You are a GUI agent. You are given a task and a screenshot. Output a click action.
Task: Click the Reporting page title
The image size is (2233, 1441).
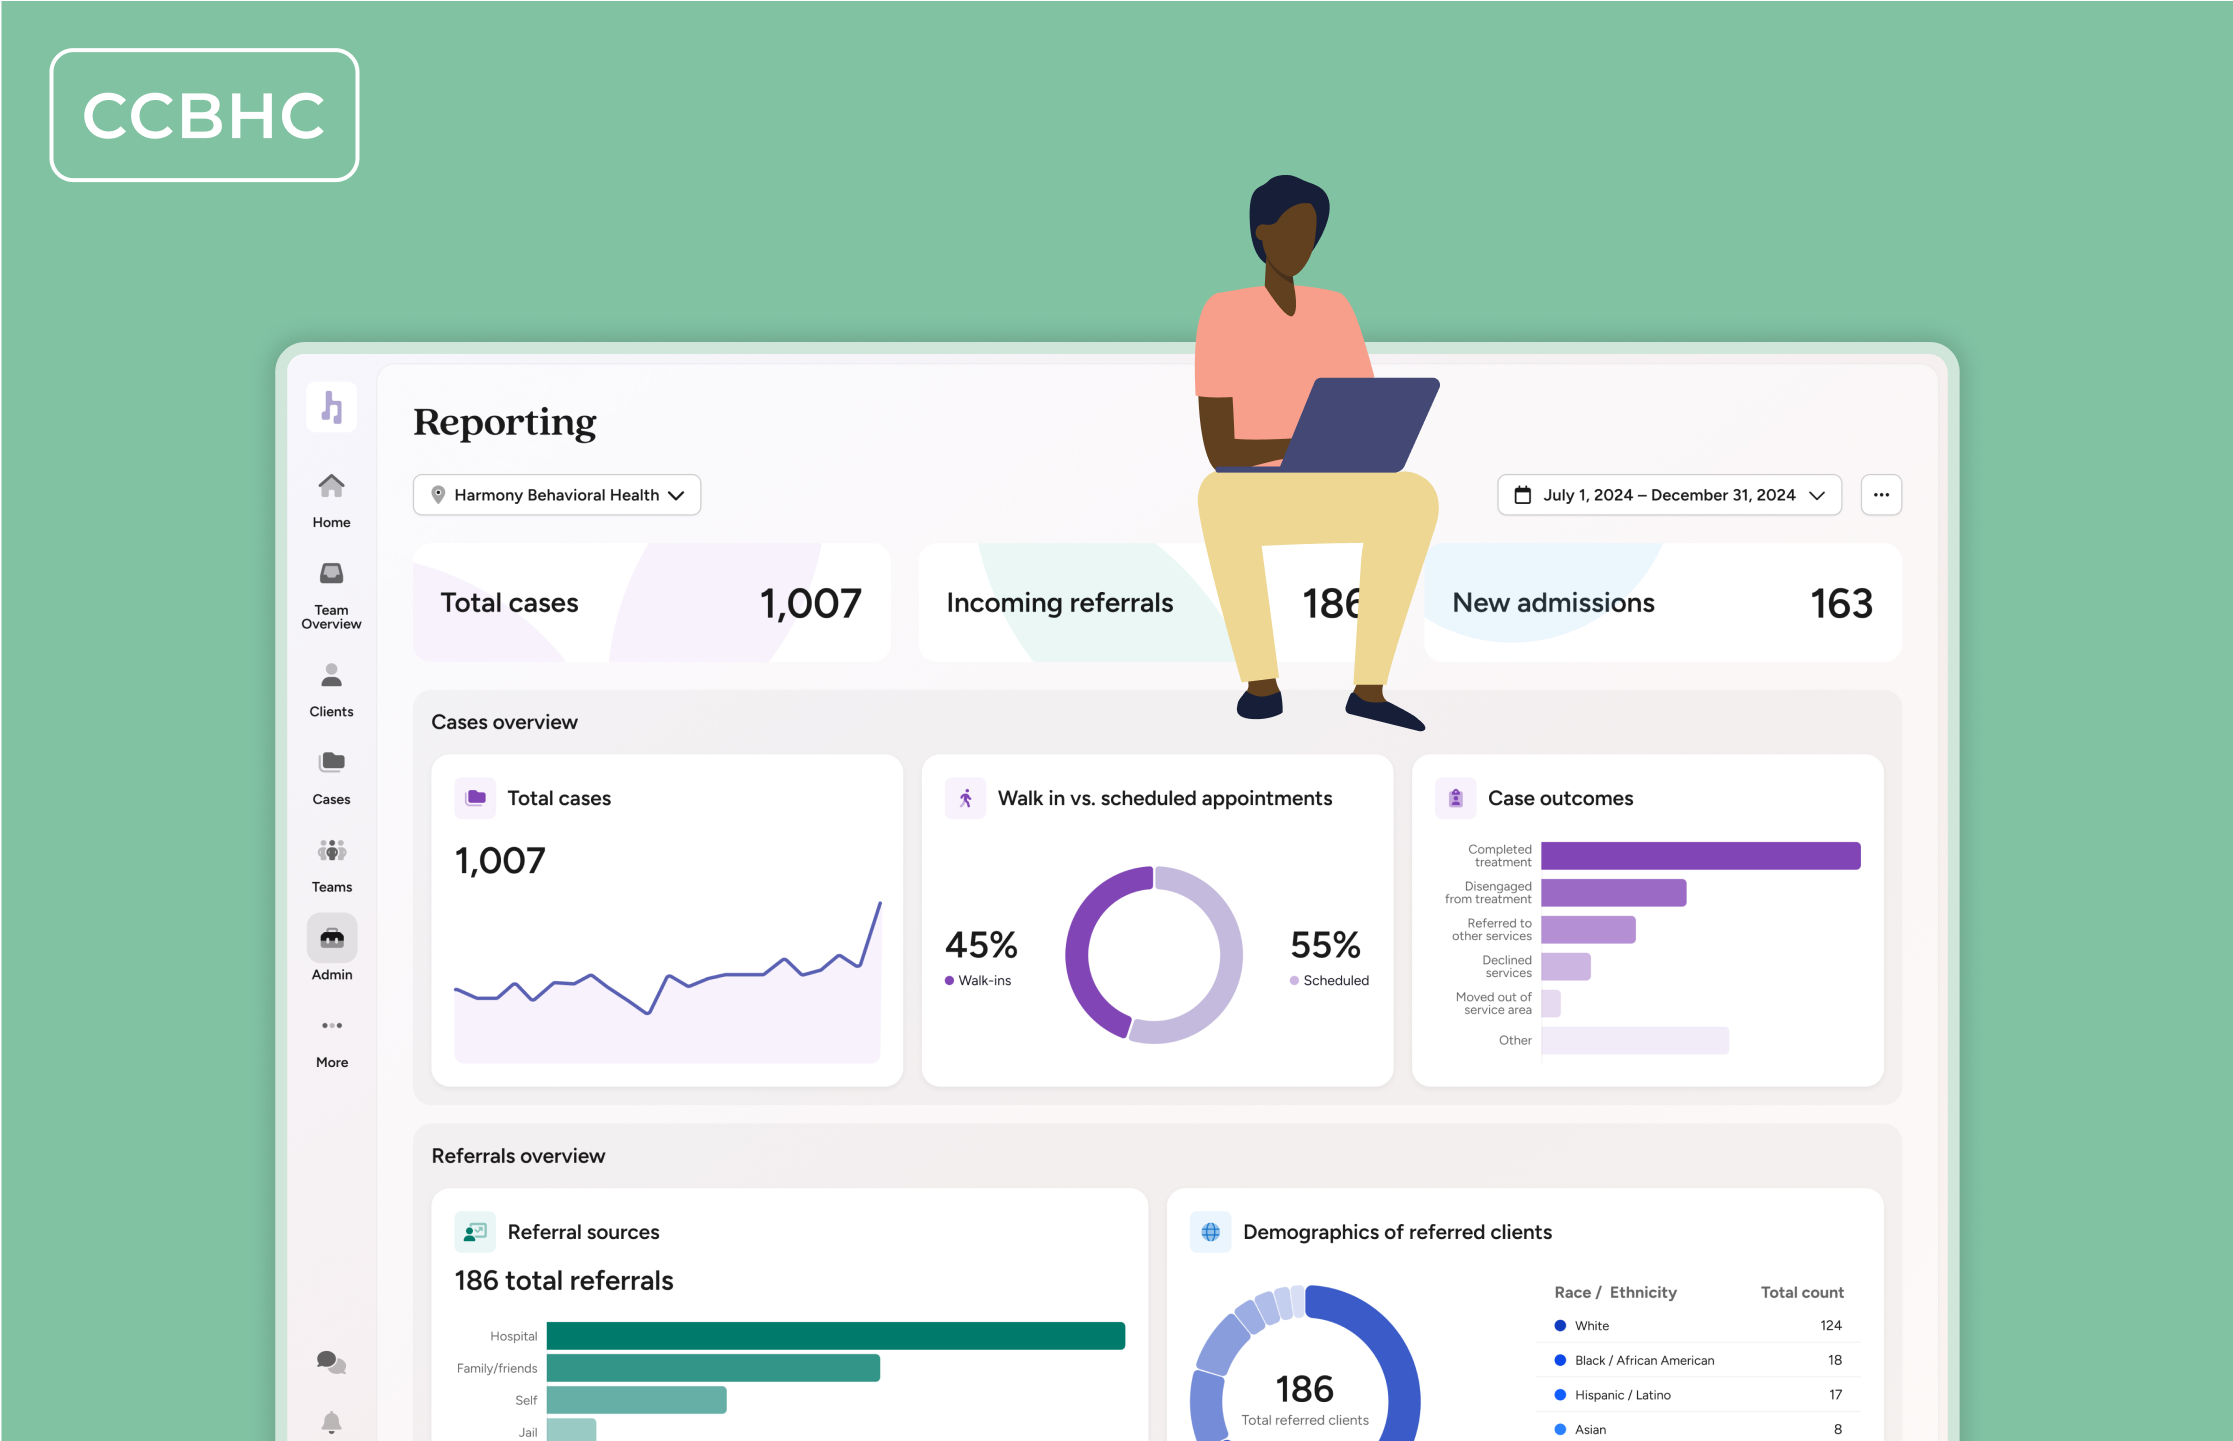[505, 422]
